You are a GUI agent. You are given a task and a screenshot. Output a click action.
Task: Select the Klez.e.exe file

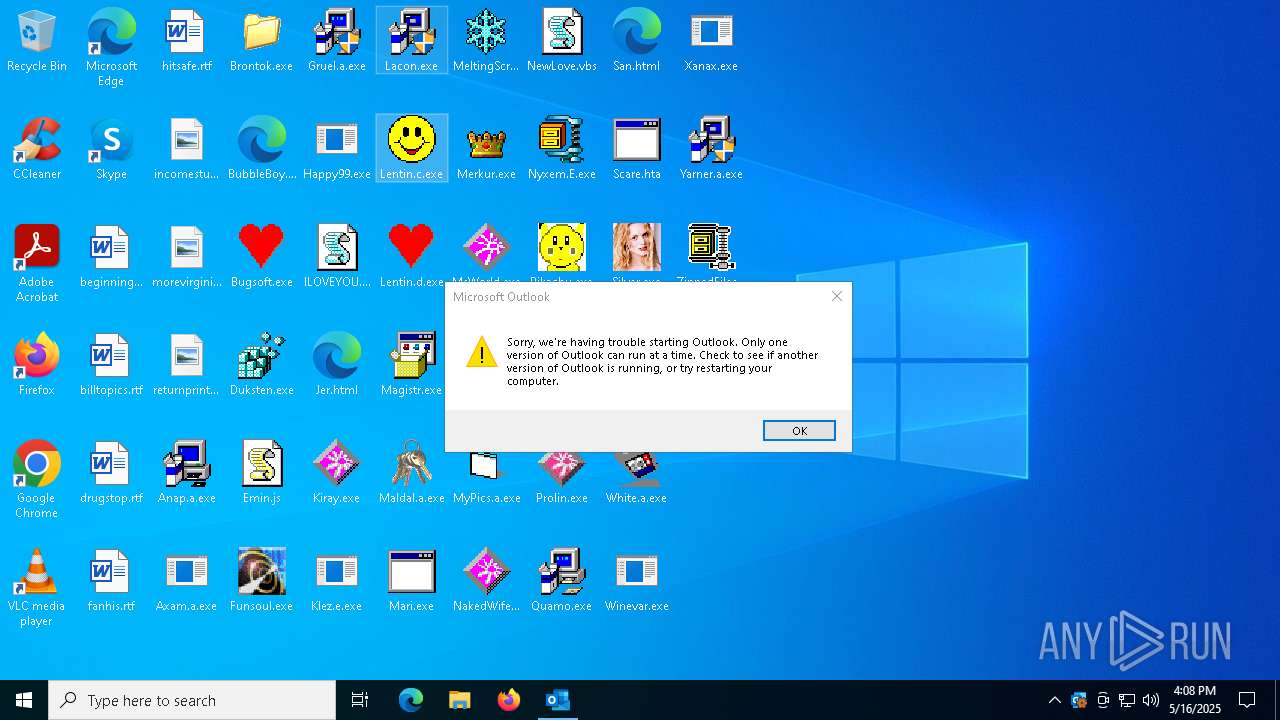point(336,582)
